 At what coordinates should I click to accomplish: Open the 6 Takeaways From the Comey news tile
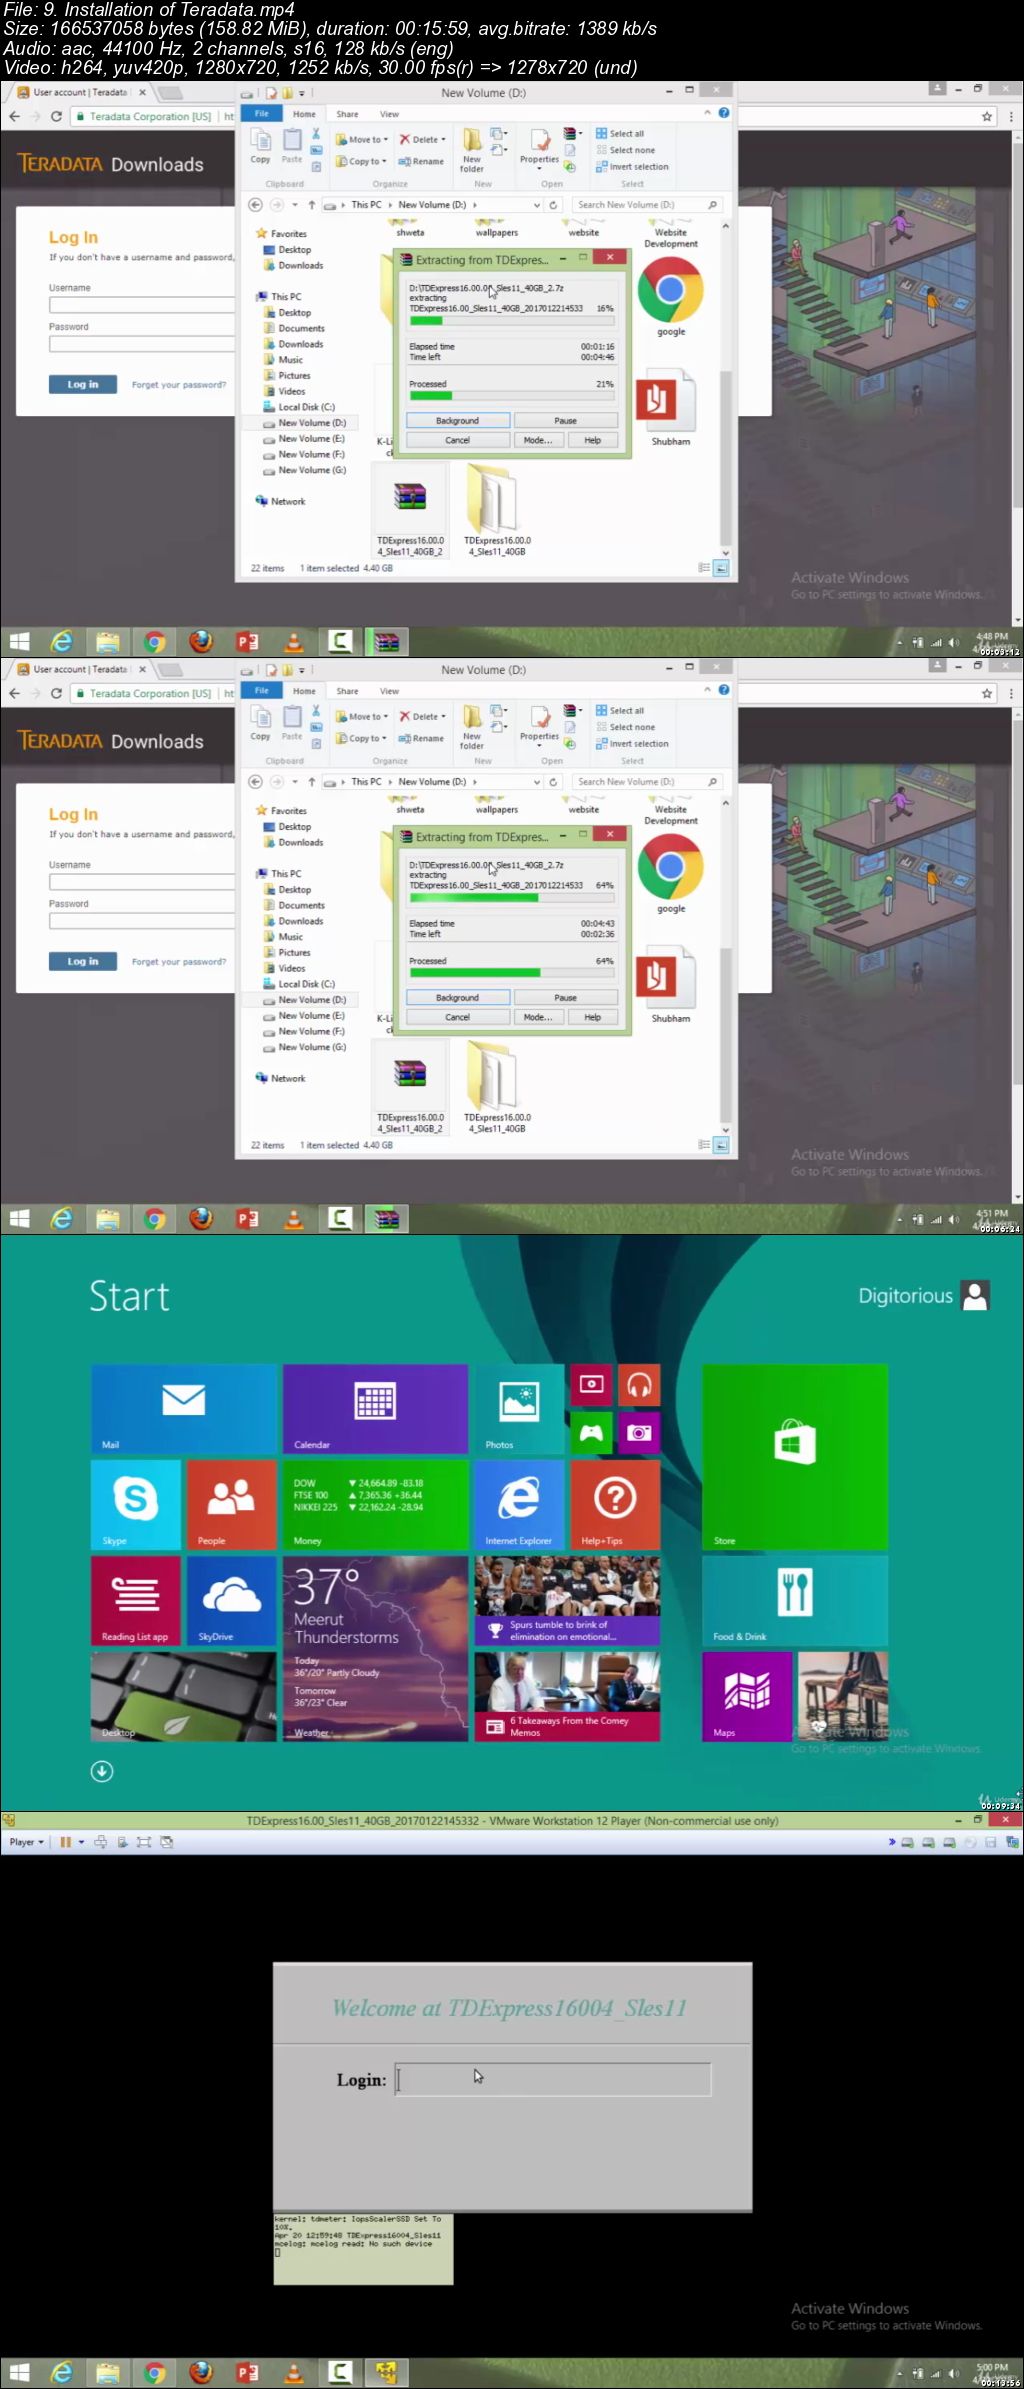pyautogui.click(x=567, y=1696)
